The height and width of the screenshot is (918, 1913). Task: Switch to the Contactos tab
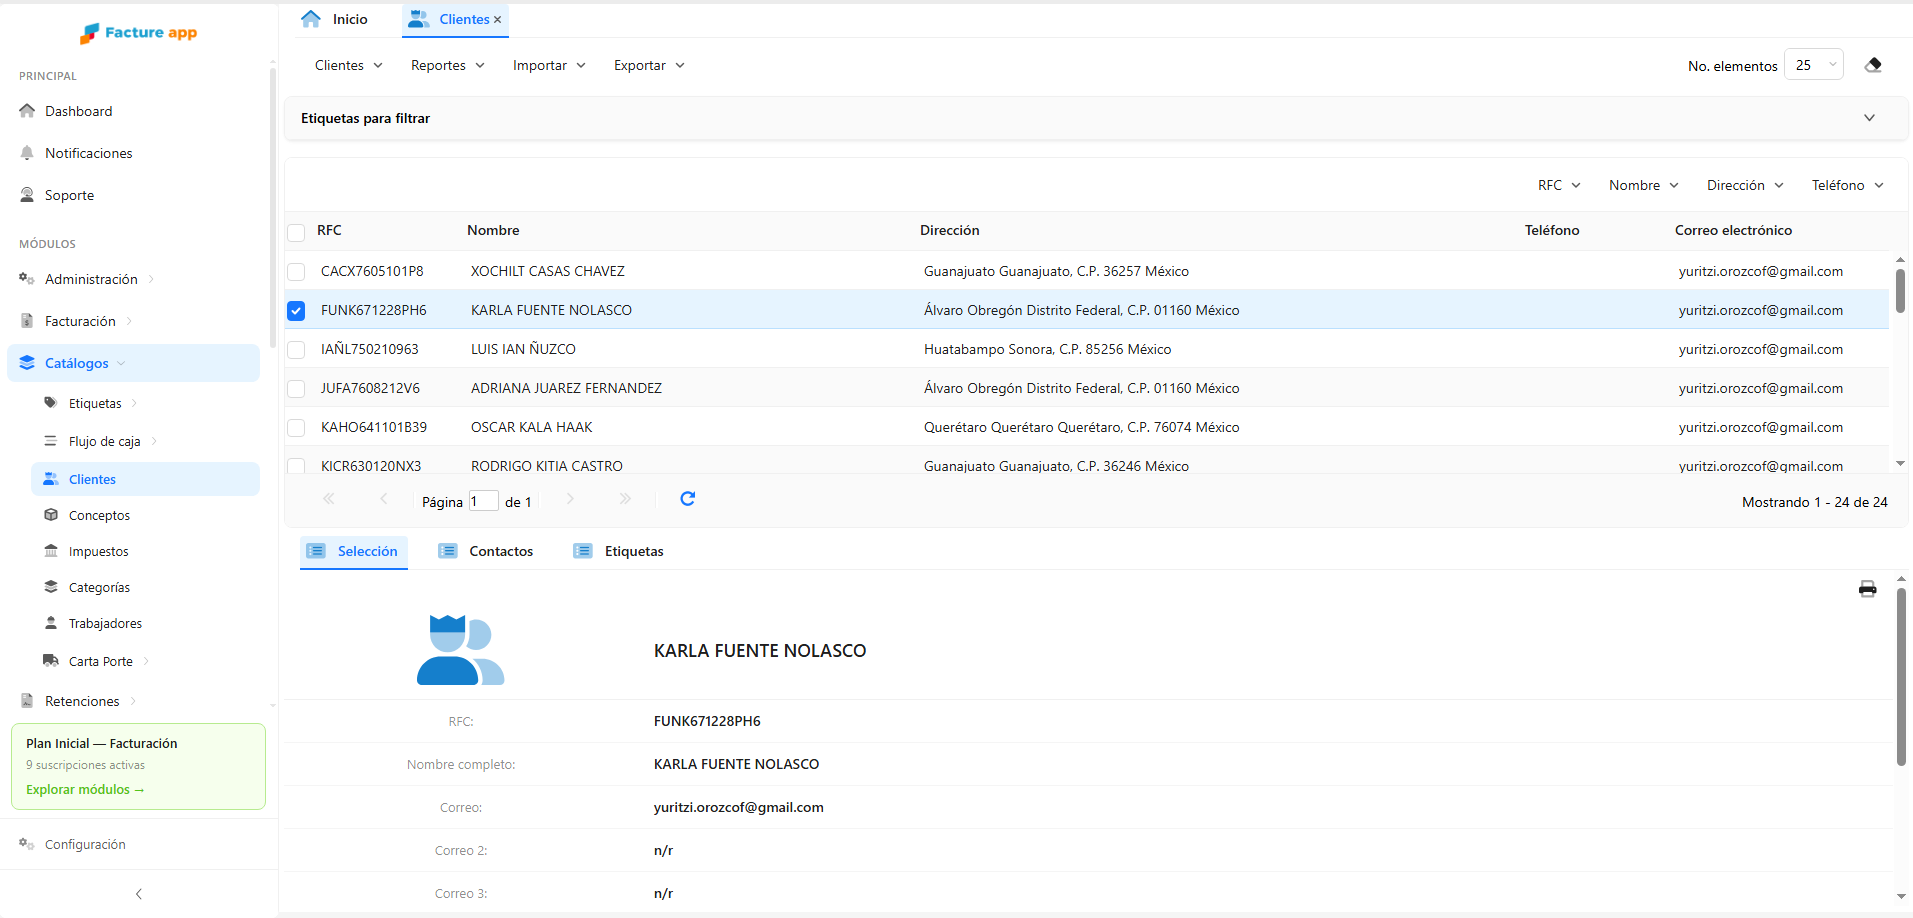point(487,551)
